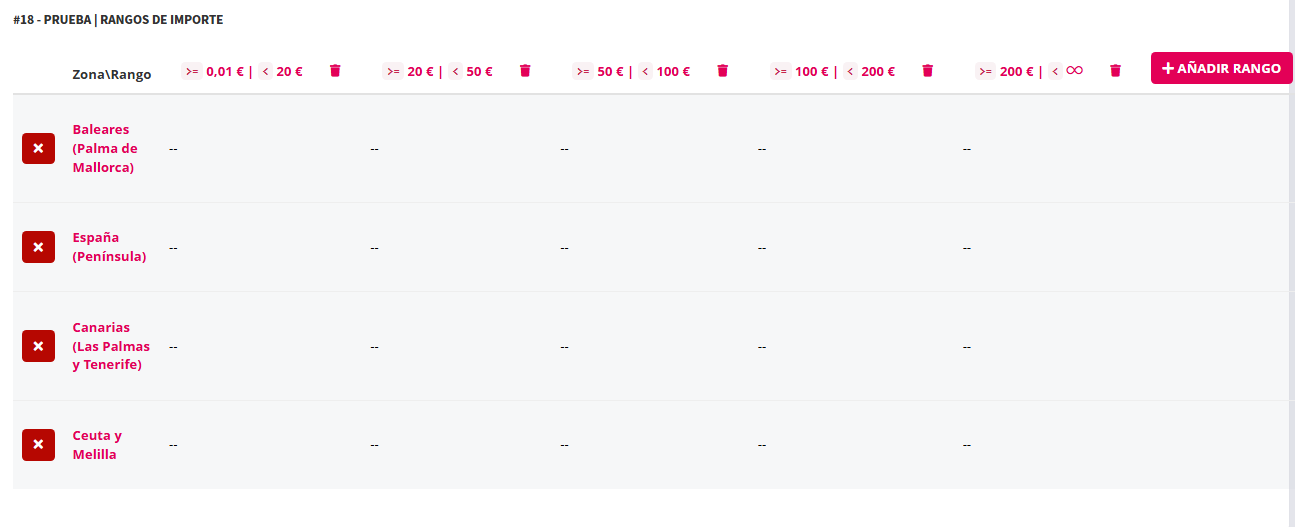Delete the 20 € to 50 € range
Viewport: 1295px width, 527px height.
click(525, 71)
